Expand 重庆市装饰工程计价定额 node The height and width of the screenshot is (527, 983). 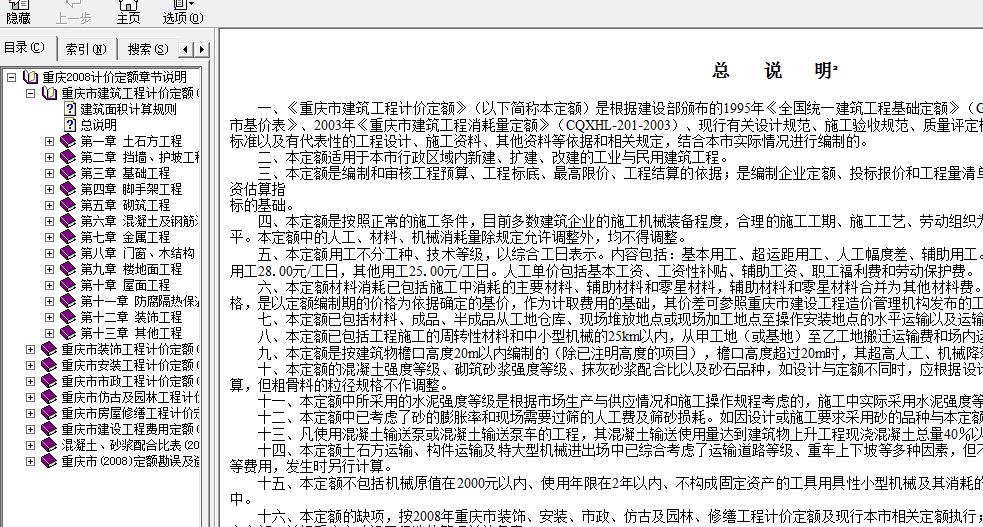click(30, 349)
